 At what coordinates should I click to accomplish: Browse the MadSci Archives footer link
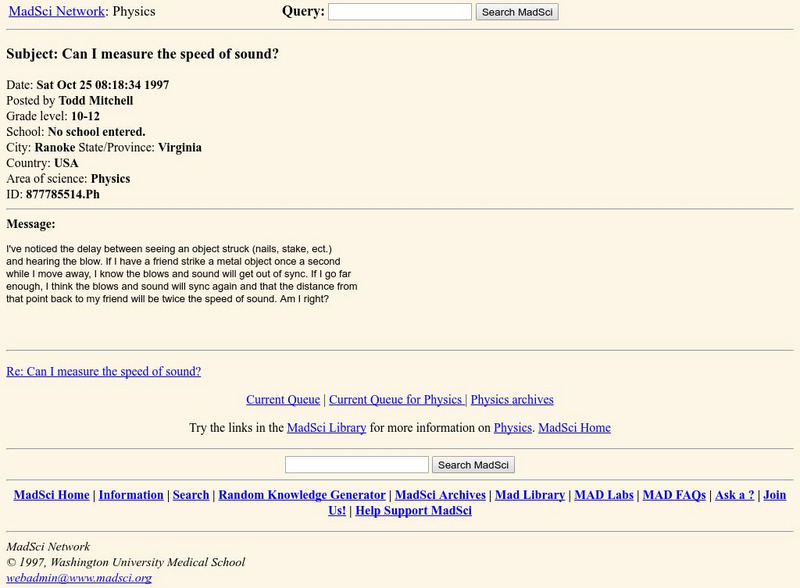tap(440, 495)
